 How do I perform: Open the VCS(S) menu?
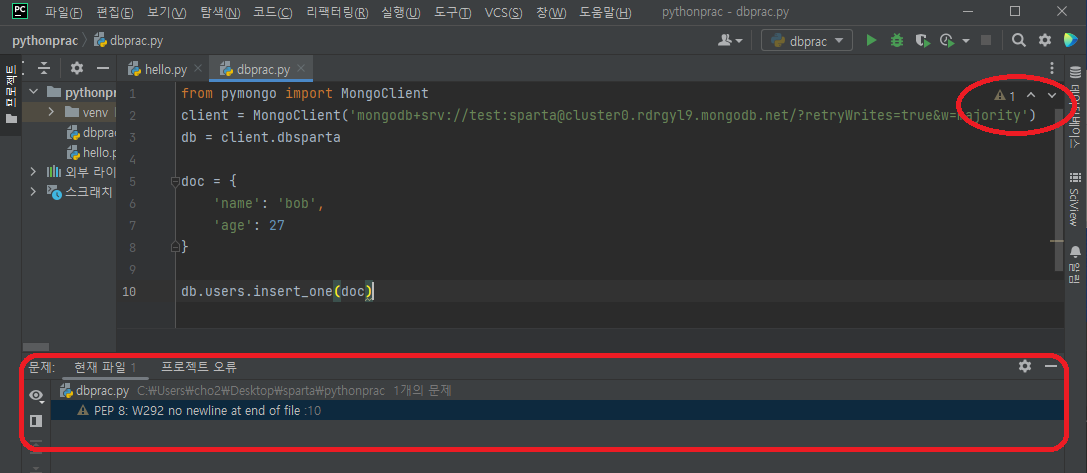[503, 12]
